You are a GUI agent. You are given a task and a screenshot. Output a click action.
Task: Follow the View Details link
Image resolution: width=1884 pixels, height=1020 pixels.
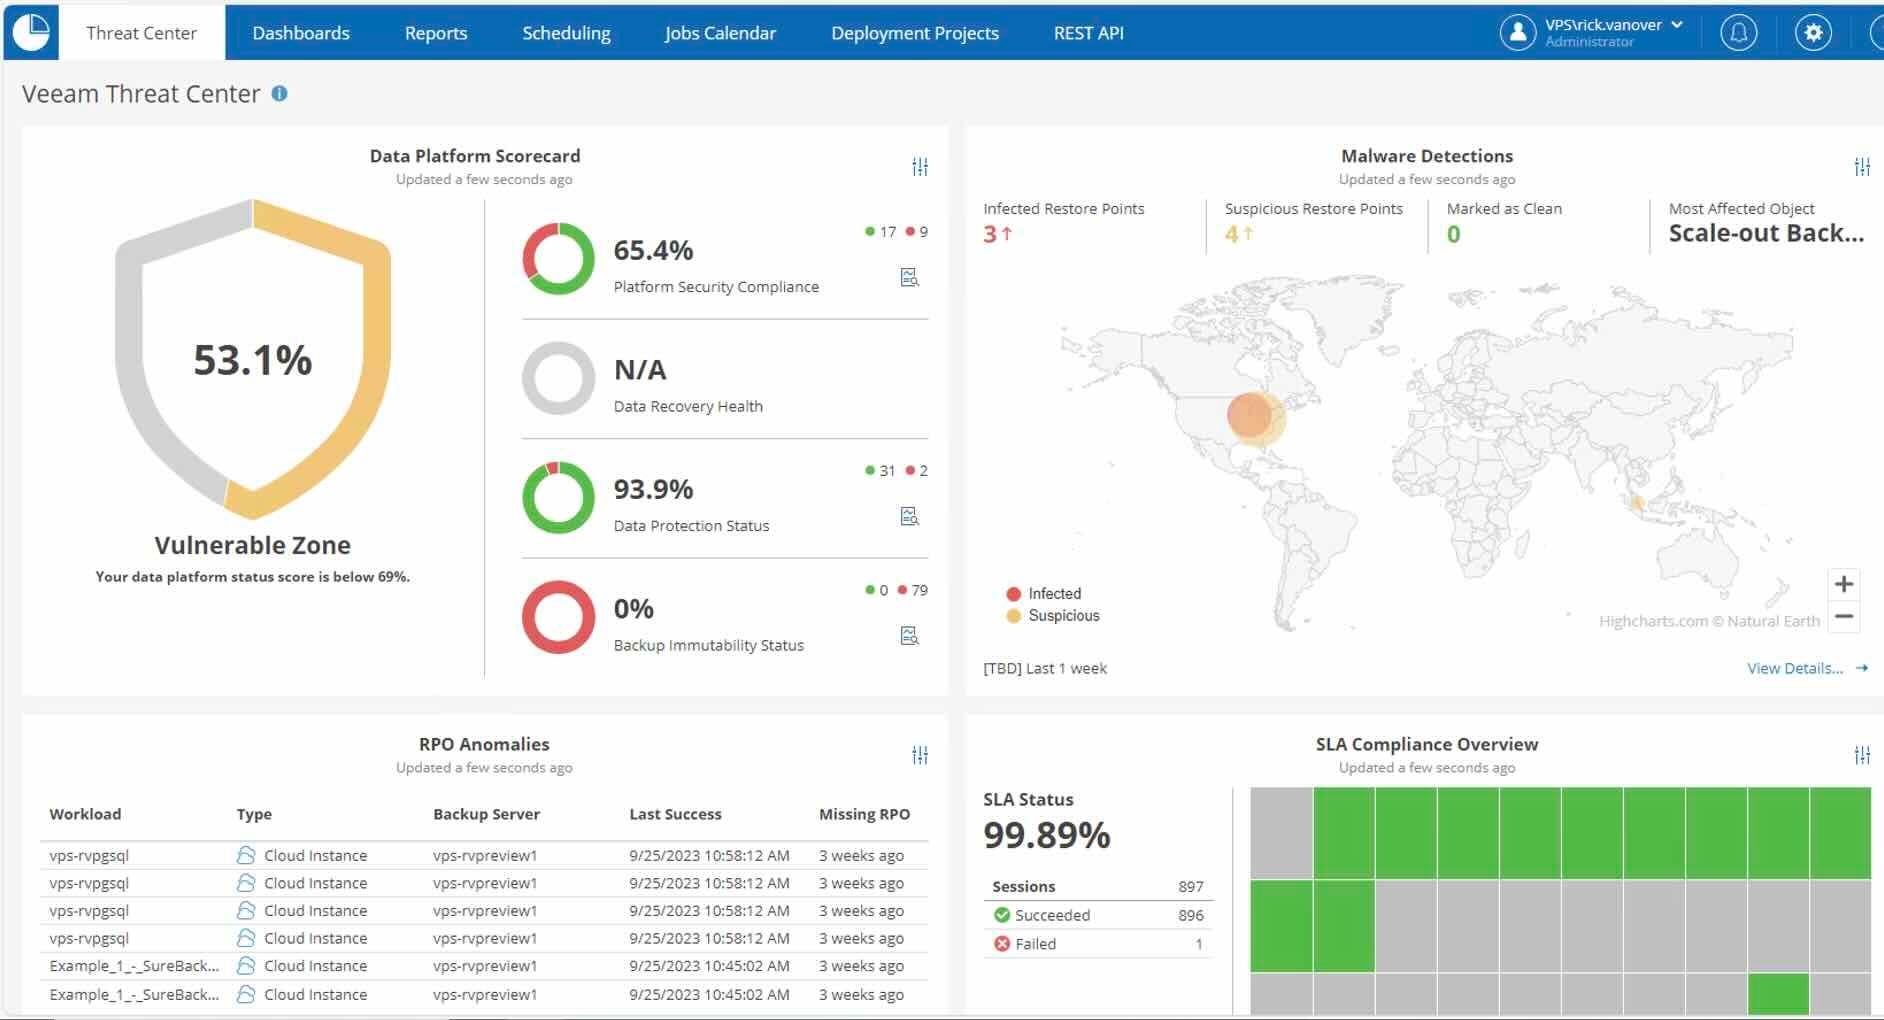[1807, 668]
